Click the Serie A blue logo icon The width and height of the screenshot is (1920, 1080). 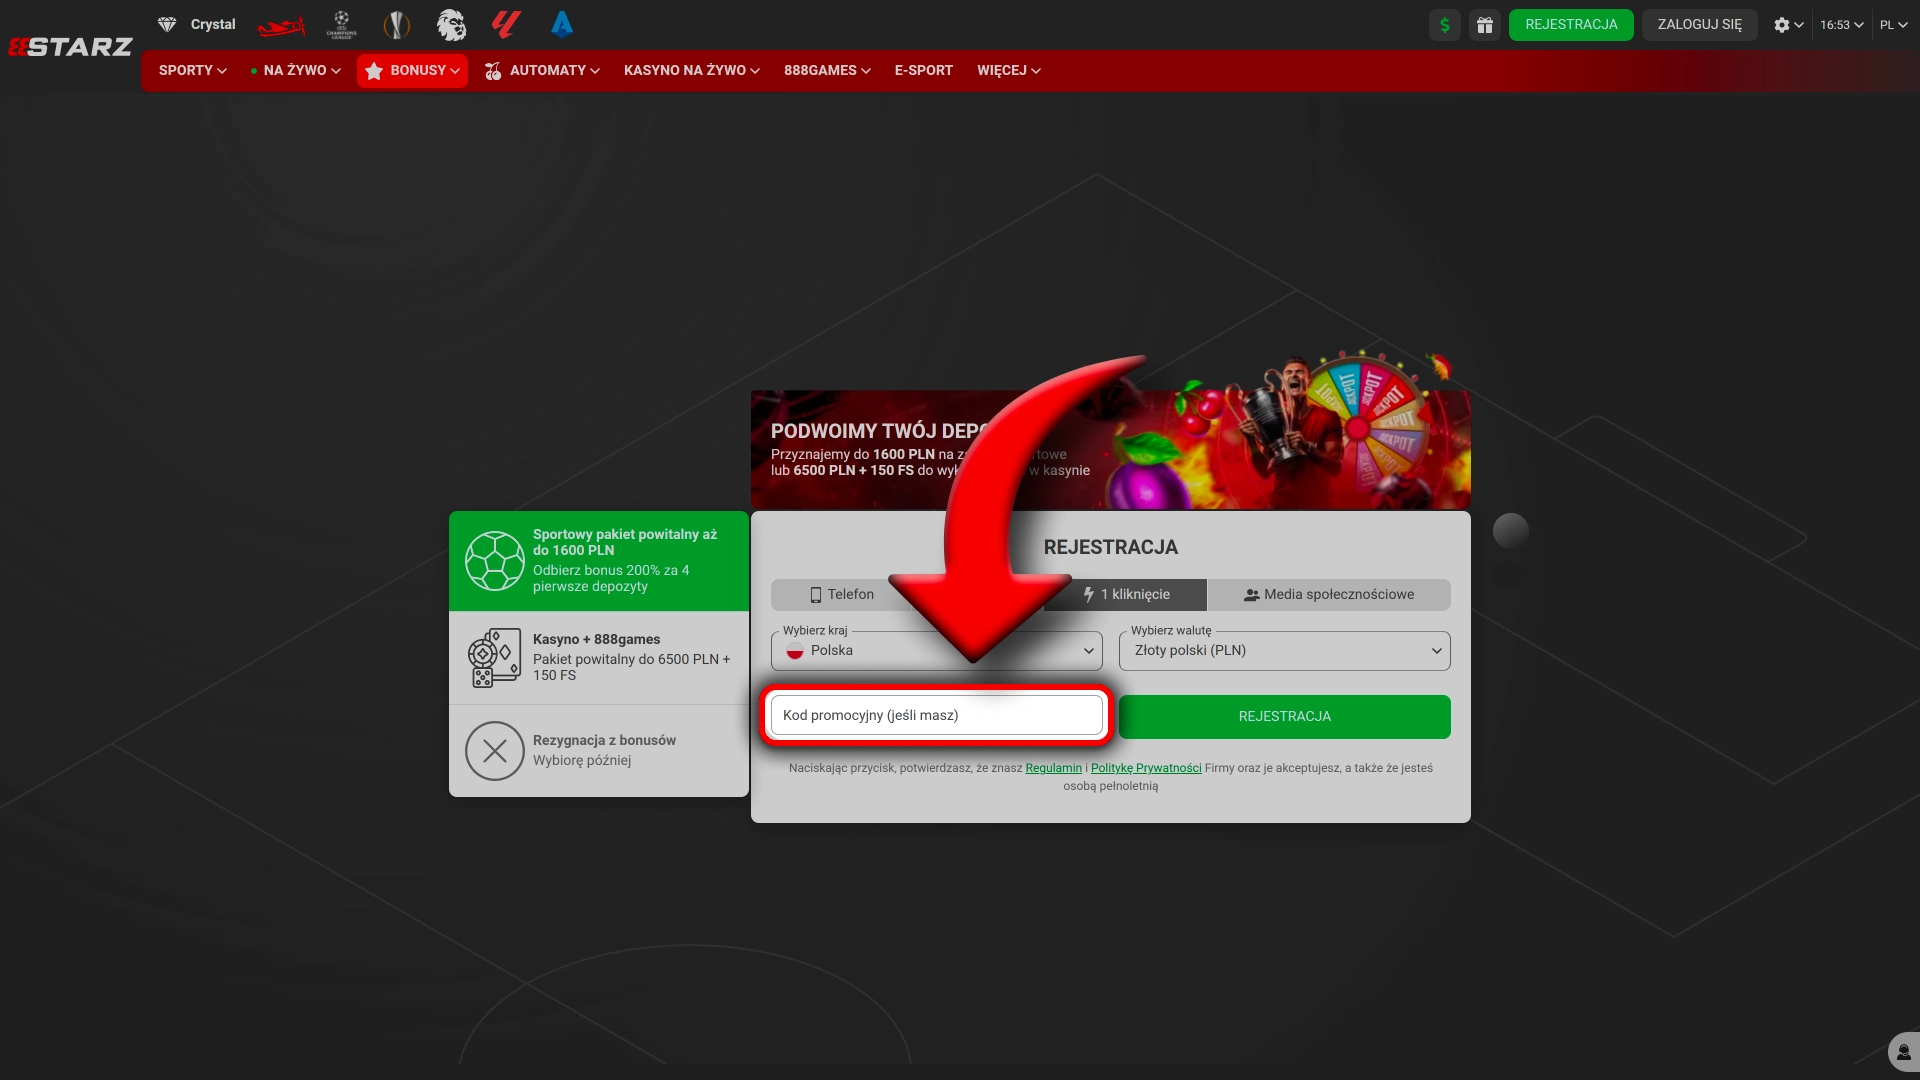[x=562, y=25]
